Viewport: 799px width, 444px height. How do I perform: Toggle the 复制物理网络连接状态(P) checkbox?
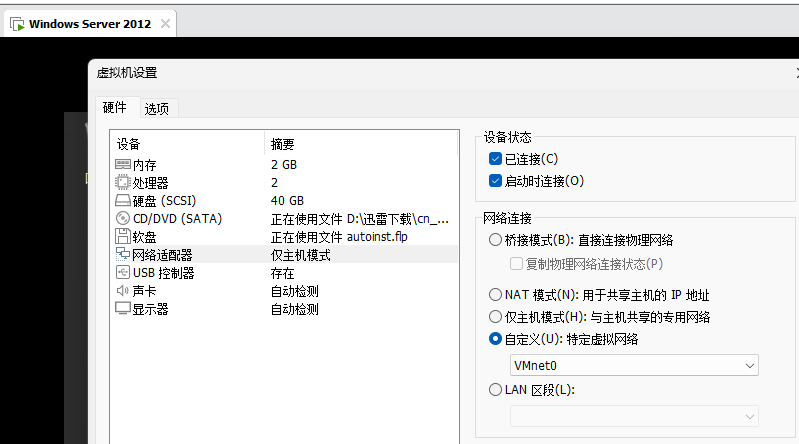[x=516, y=264]
